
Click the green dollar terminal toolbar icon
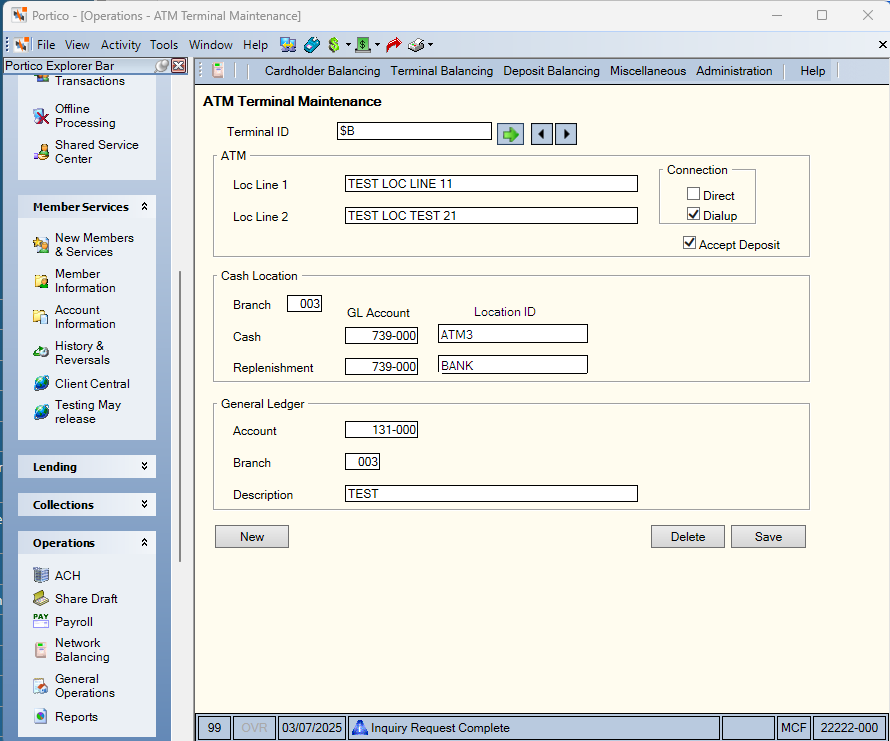point(363,44)
